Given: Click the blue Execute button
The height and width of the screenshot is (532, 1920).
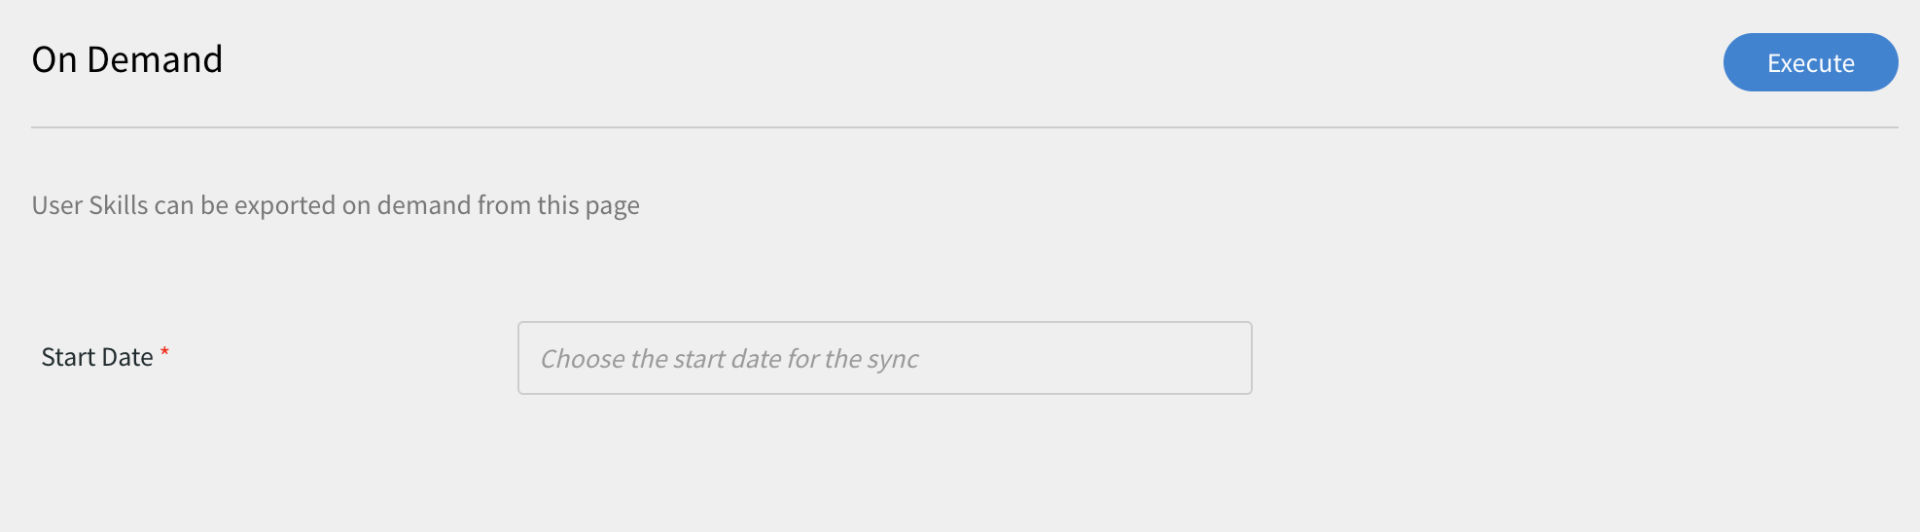Looking at the screenshot, I should [1810, 62].
